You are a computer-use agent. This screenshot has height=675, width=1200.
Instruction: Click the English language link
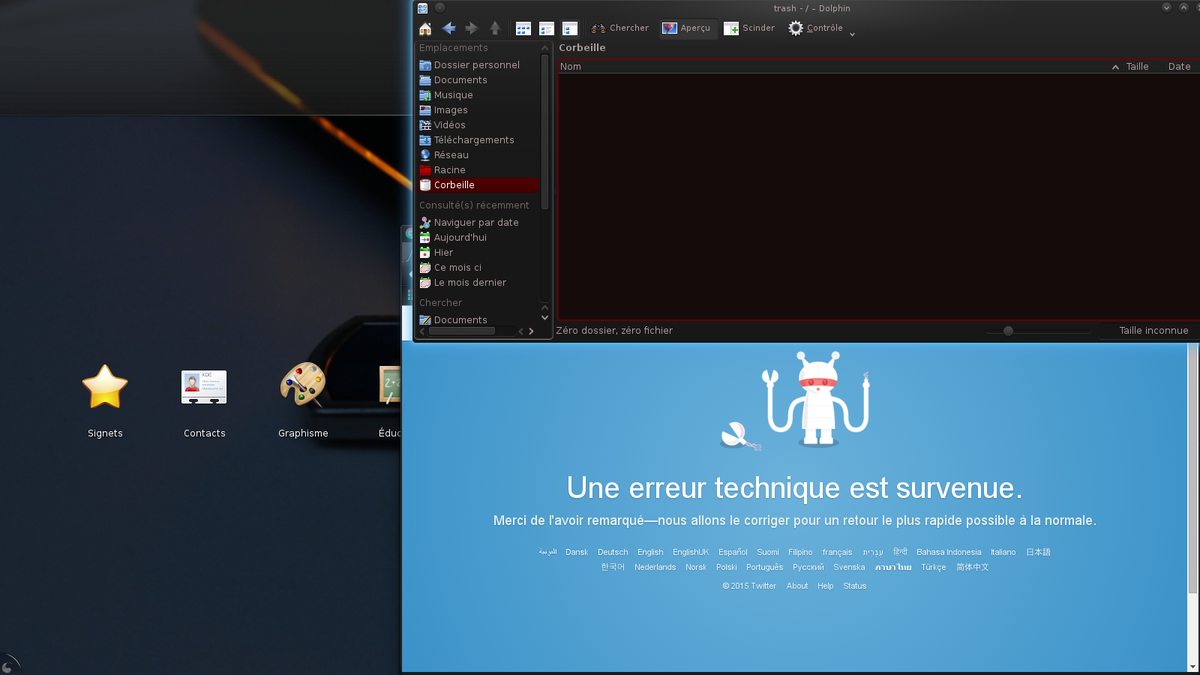(x=650, y=552)
